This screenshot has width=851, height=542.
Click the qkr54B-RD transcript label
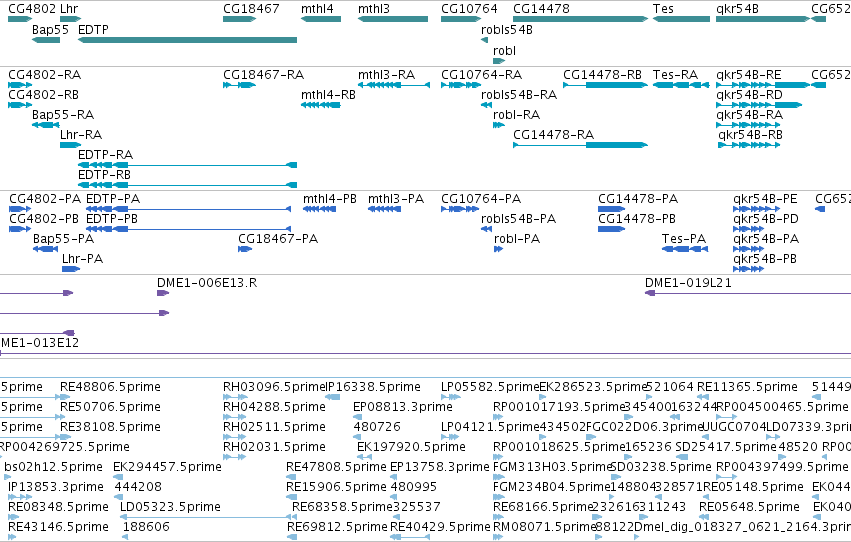tap(749, 94)
